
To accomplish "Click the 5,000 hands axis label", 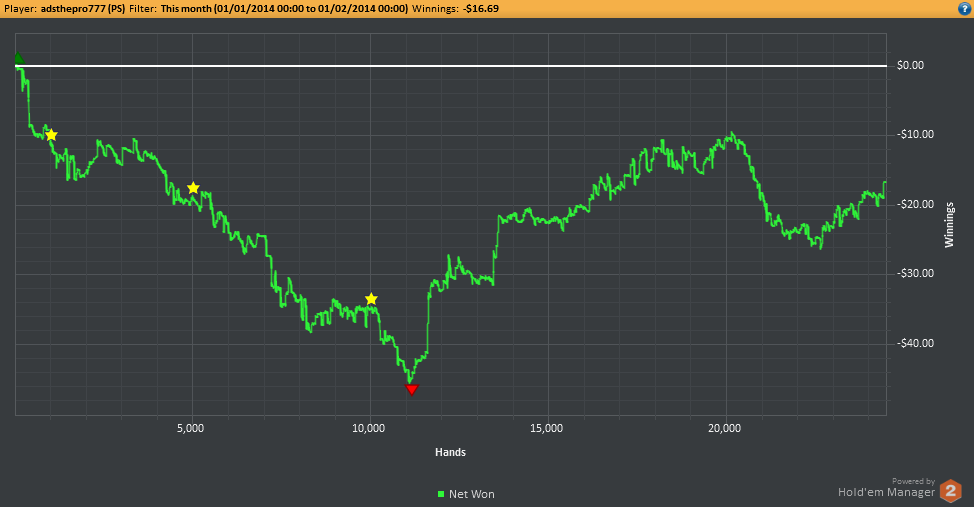I will pos(190,428).
